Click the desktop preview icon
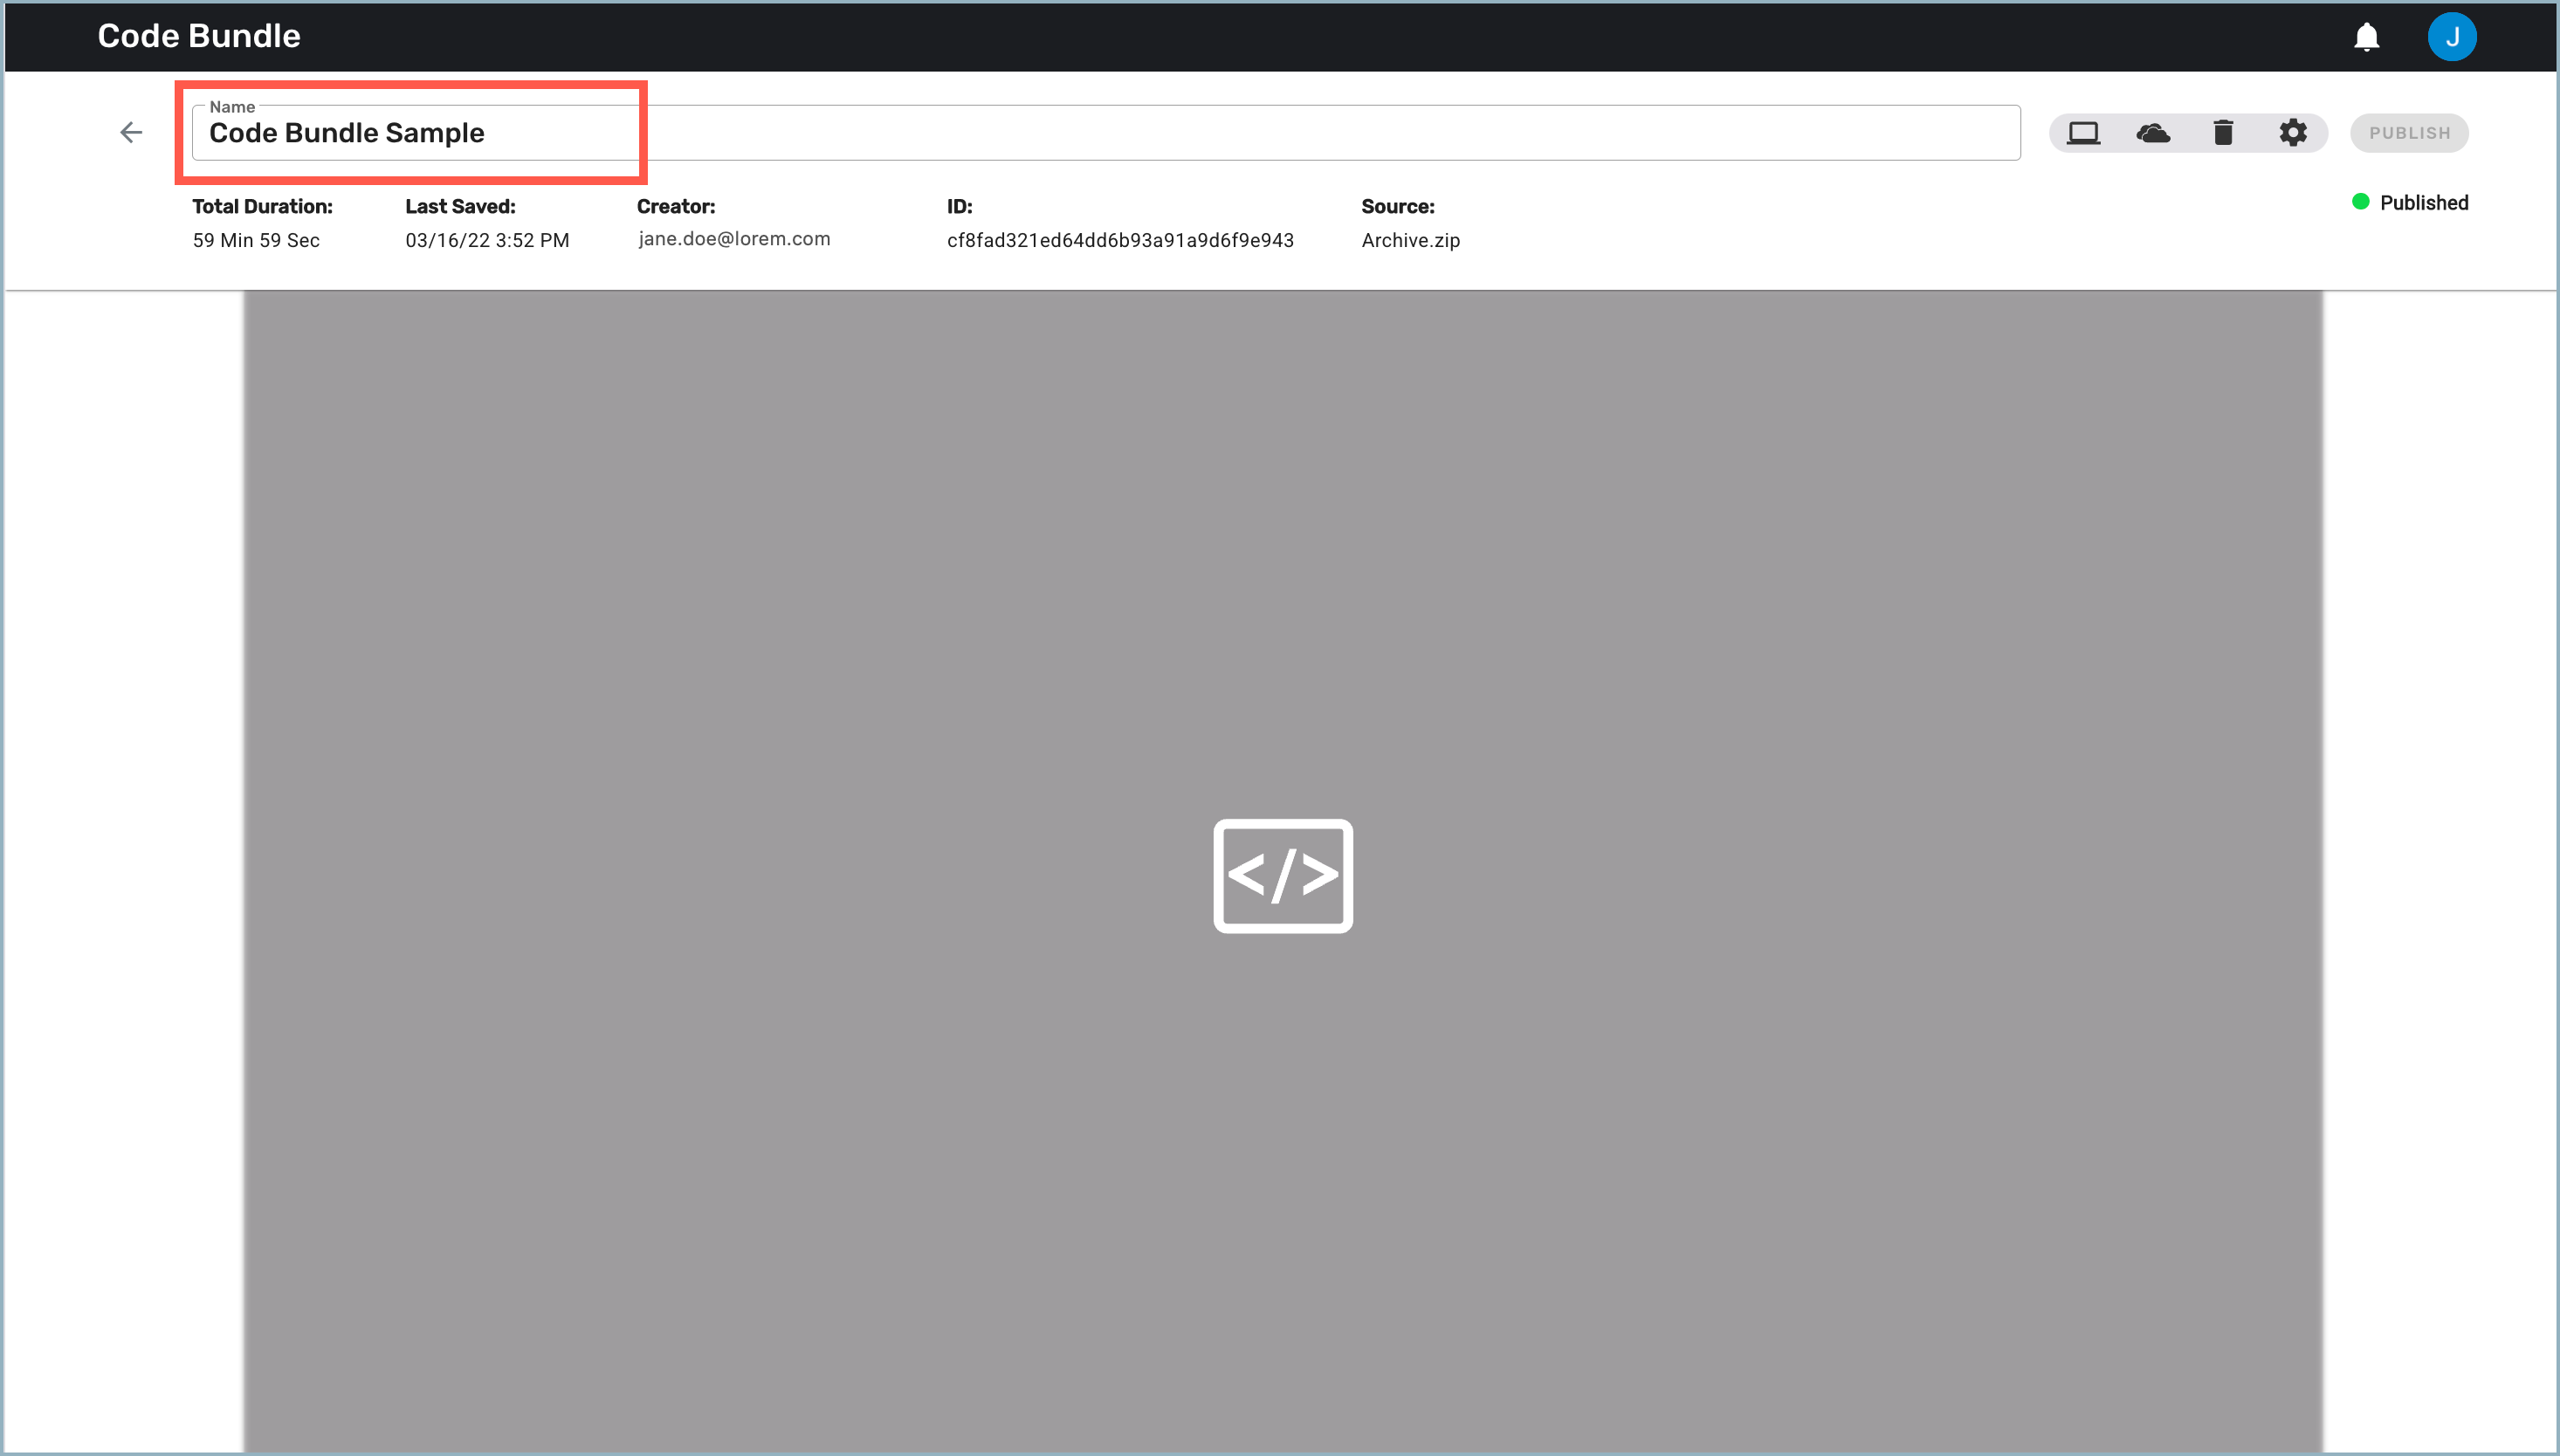Image resolution: width=2560 pixels, height=1456 pixels. pos(2083,132)
